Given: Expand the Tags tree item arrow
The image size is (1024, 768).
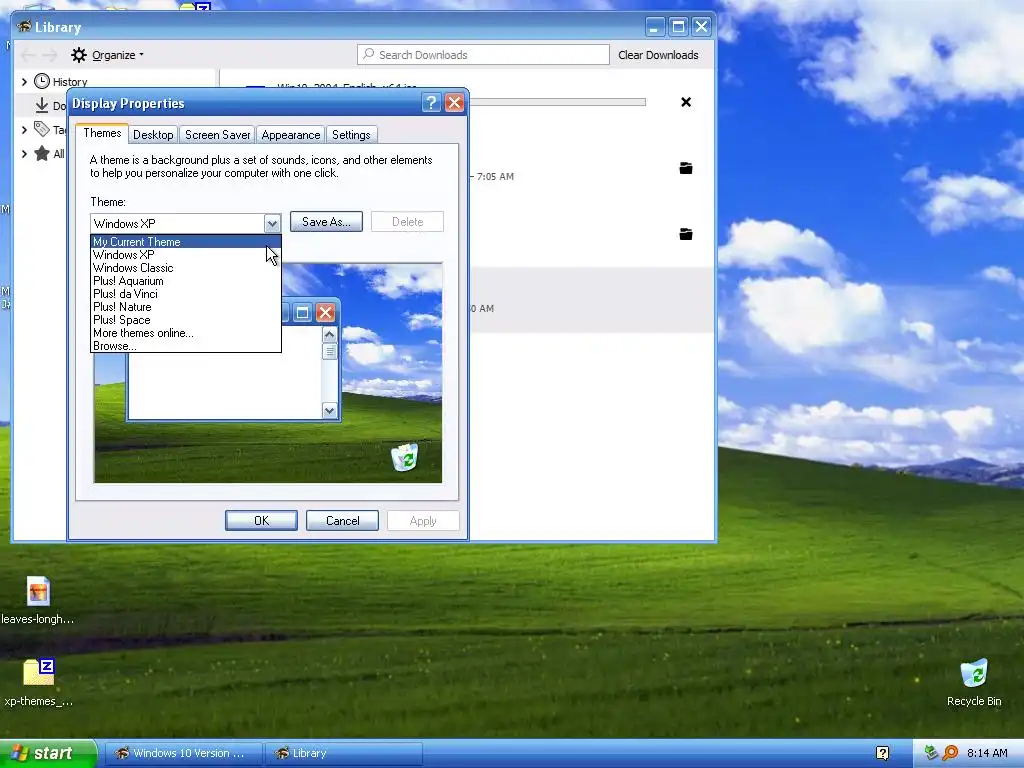Looking at the screenshot, I should (x=24, y=130).
